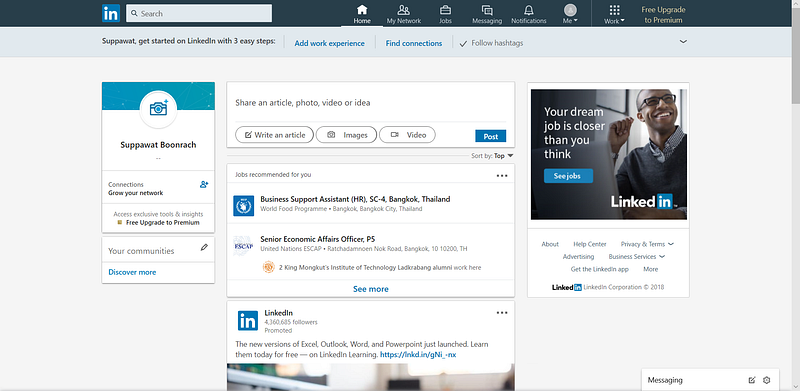Click Add work experience link
Screen dimensions: 800x391
click(x=330, y=43)
